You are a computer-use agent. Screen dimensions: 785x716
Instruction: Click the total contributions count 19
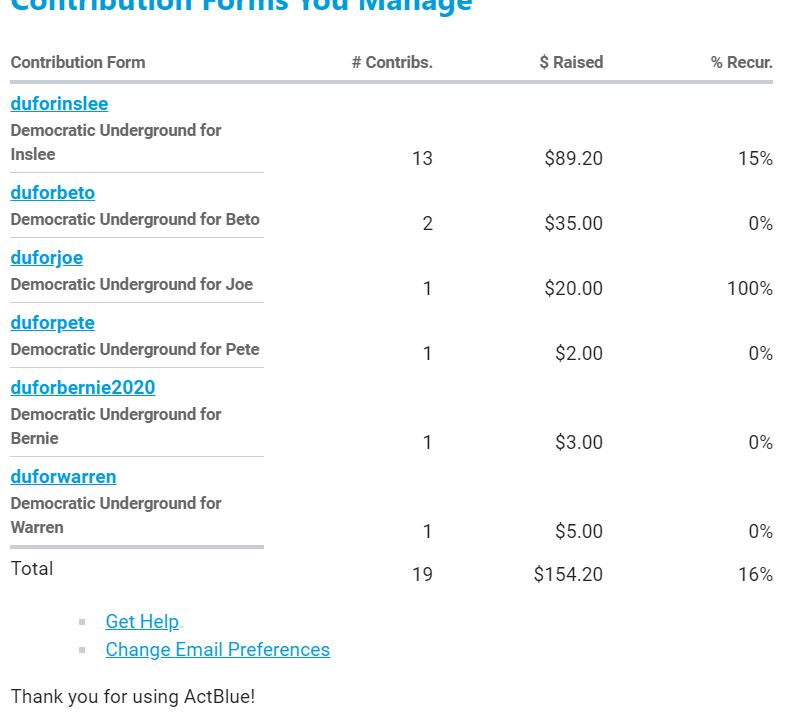pyautogui.click(x=422, y=575)
